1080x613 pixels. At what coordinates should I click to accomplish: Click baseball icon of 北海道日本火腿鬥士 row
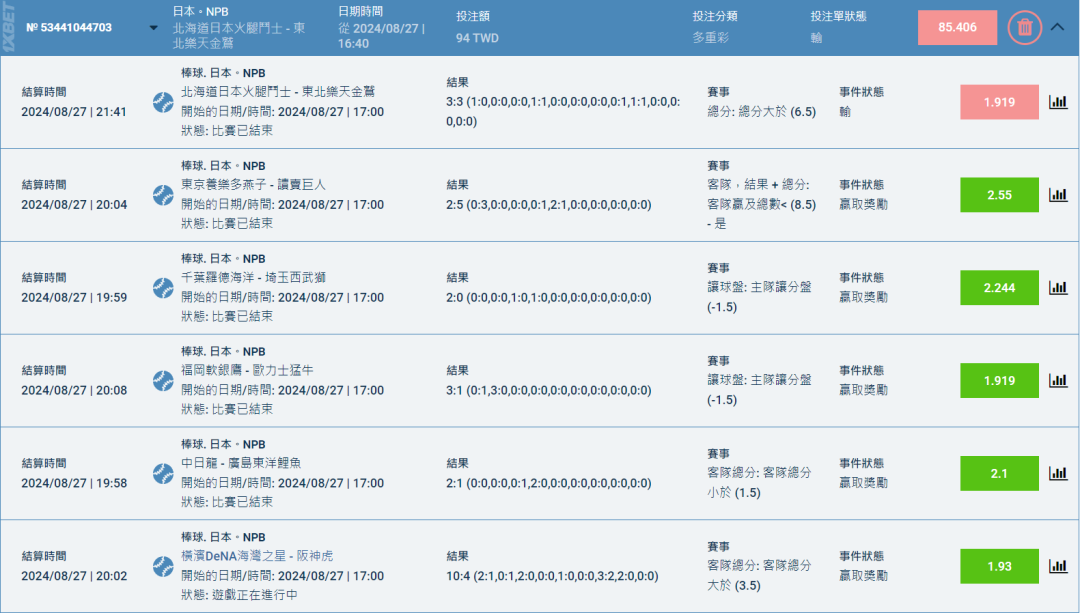coord(163,103)
